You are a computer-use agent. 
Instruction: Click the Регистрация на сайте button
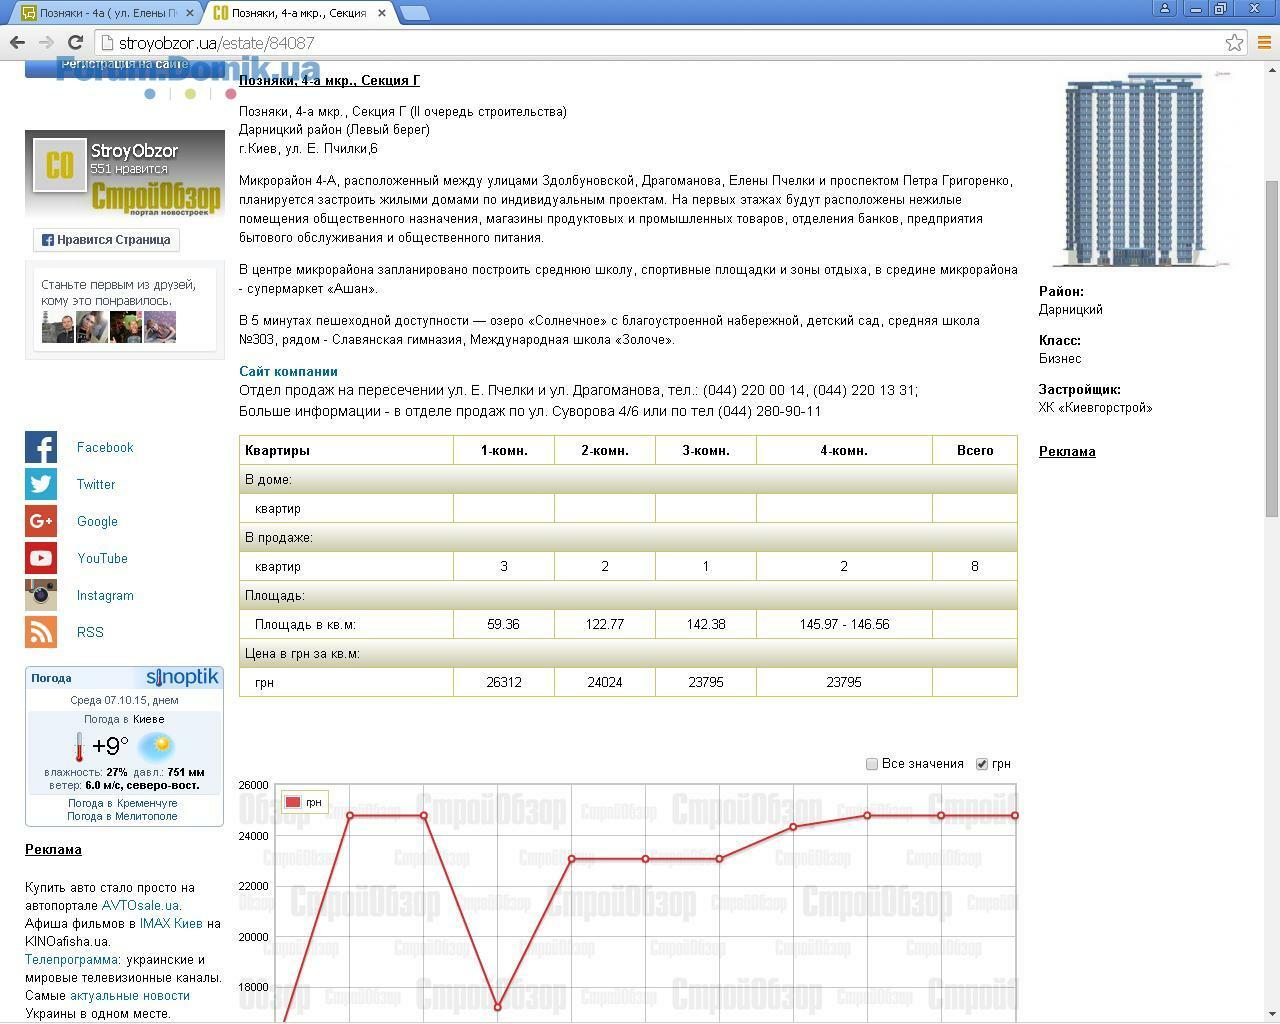click(124, 66)
